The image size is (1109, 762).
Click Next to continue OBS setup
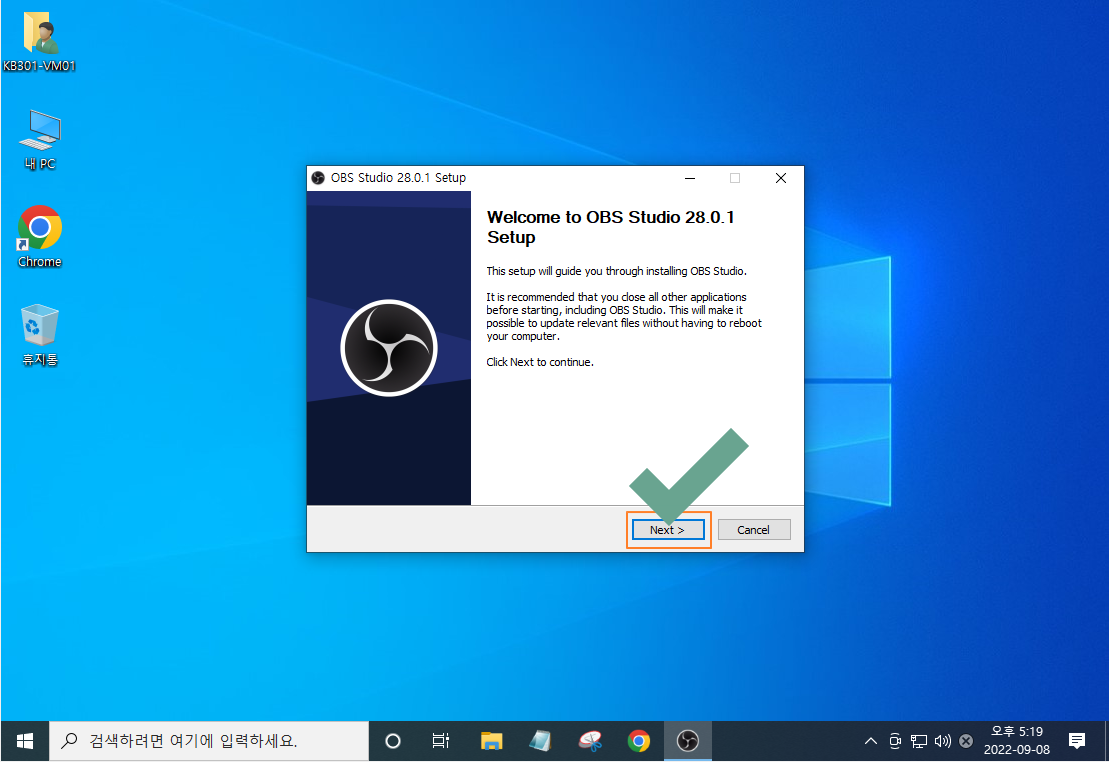pos(668,529)
